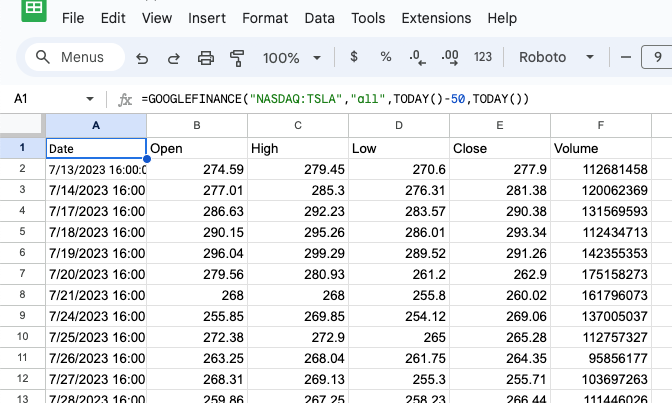The width and height of the screenshot is (672, 403).
Task: Click the cell with volume 175158273
Action: coord(600,274)
